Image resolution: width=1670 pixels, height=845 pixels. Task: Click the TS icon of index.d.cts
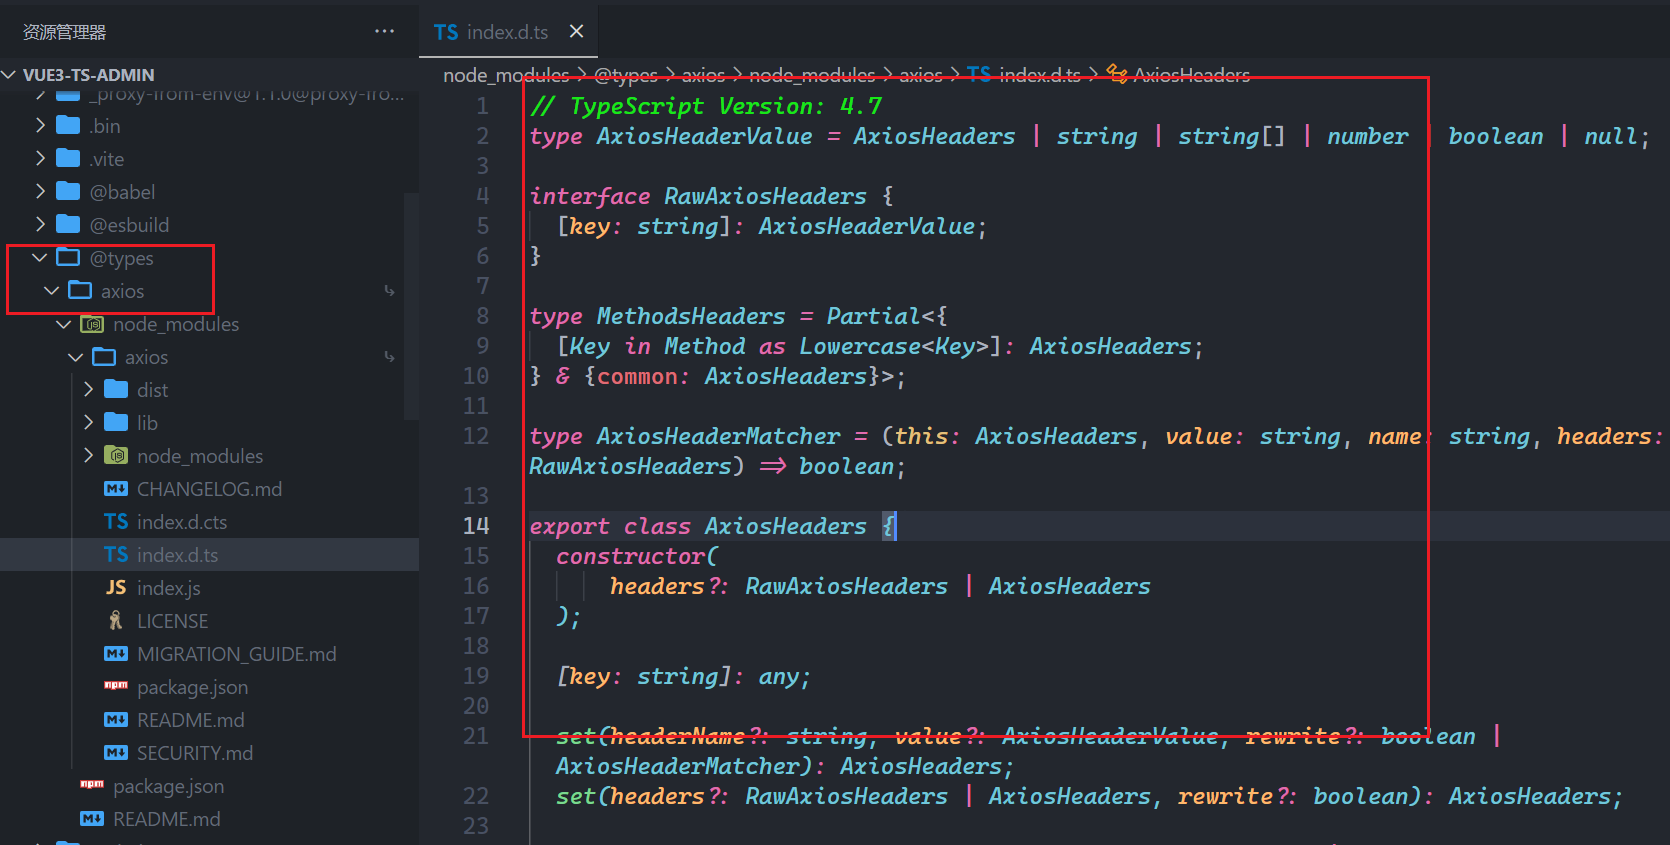(x=116, y=521)
